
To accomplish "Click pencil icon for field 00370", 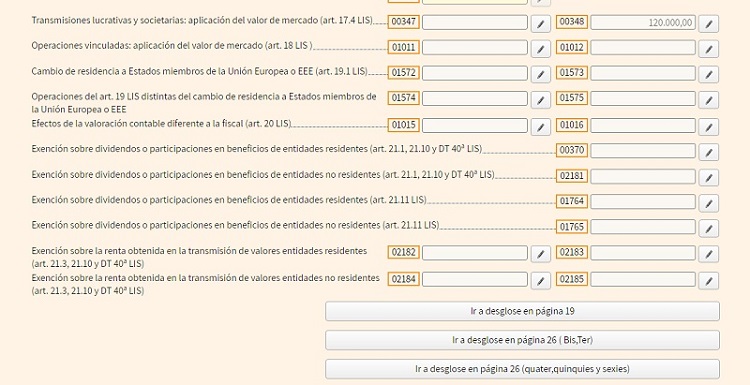I will 708,152.
